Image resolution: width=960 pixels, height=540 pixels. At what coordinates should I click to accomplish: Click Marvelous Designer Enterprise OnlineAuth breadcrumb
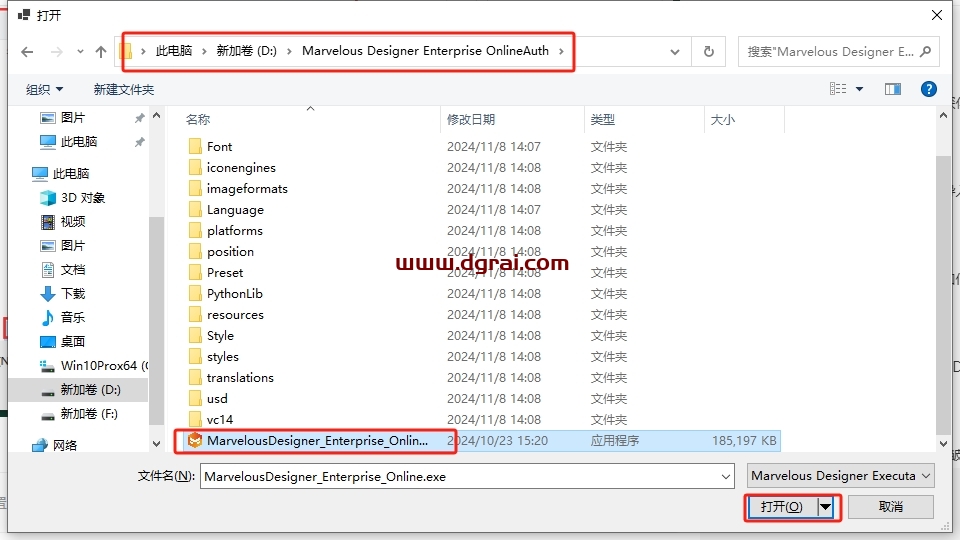[426, 51]
